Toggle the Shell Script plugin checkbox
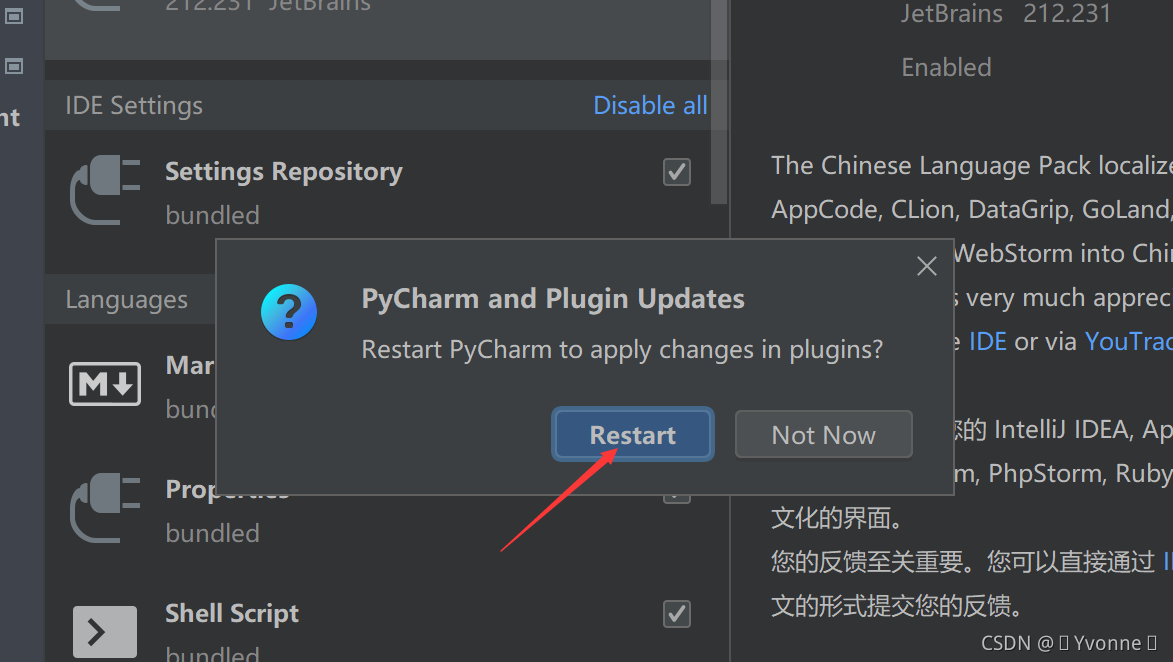The image size is (1173, 662). tap(676, 614)
